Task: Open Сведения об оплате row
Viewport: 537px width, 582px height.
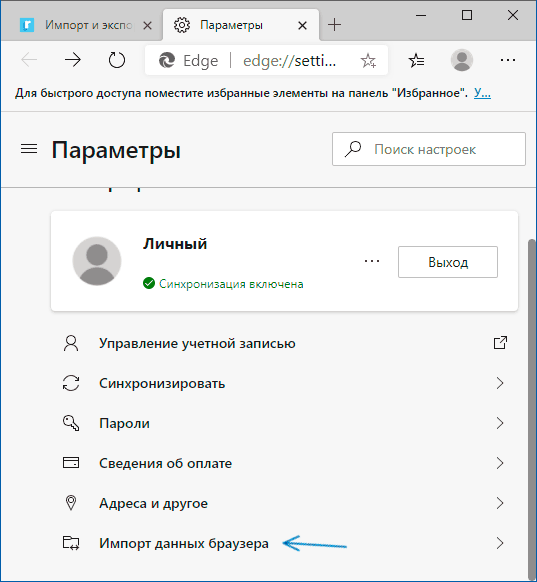Action: [x=284, y=463]
